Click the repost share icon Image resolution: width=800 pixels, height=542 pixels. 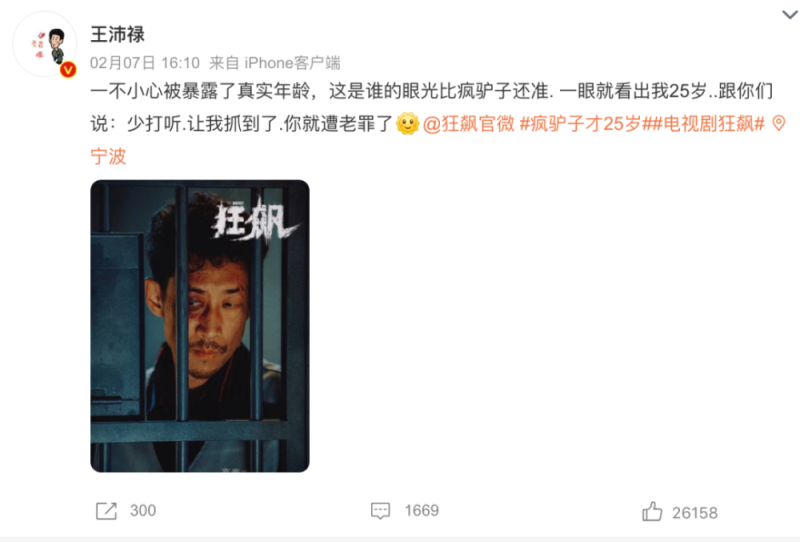click(x=107, y=511)
